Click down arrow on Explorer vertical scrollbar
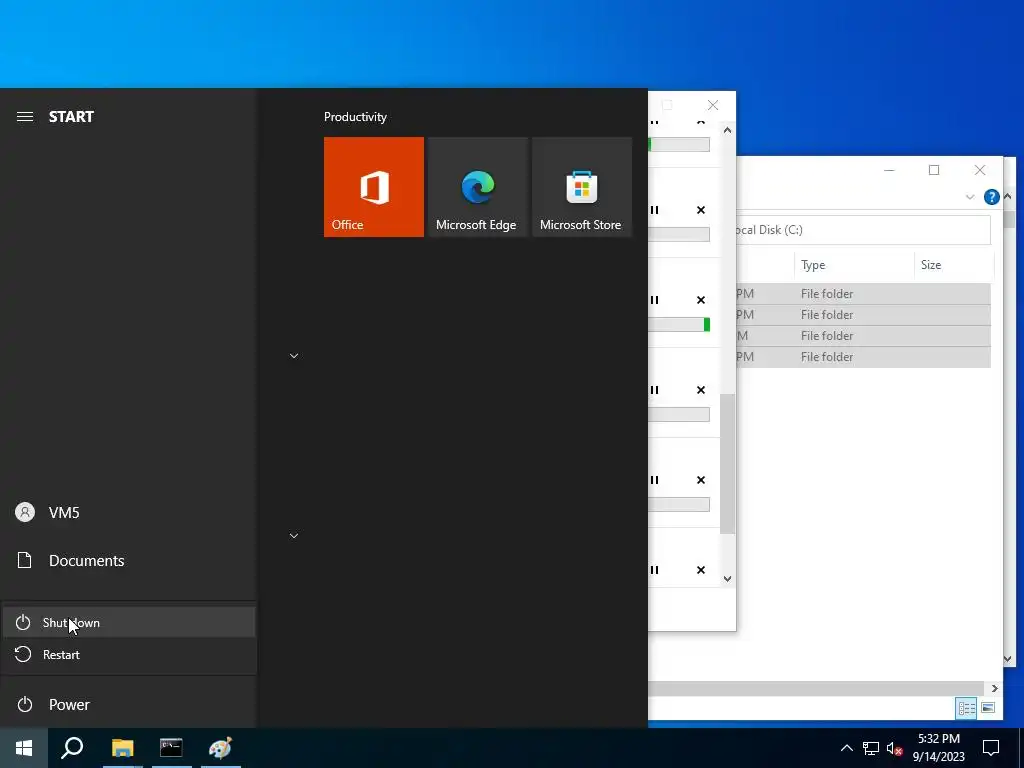Viewport: 1024px width, 768px height. [1007, 659]
